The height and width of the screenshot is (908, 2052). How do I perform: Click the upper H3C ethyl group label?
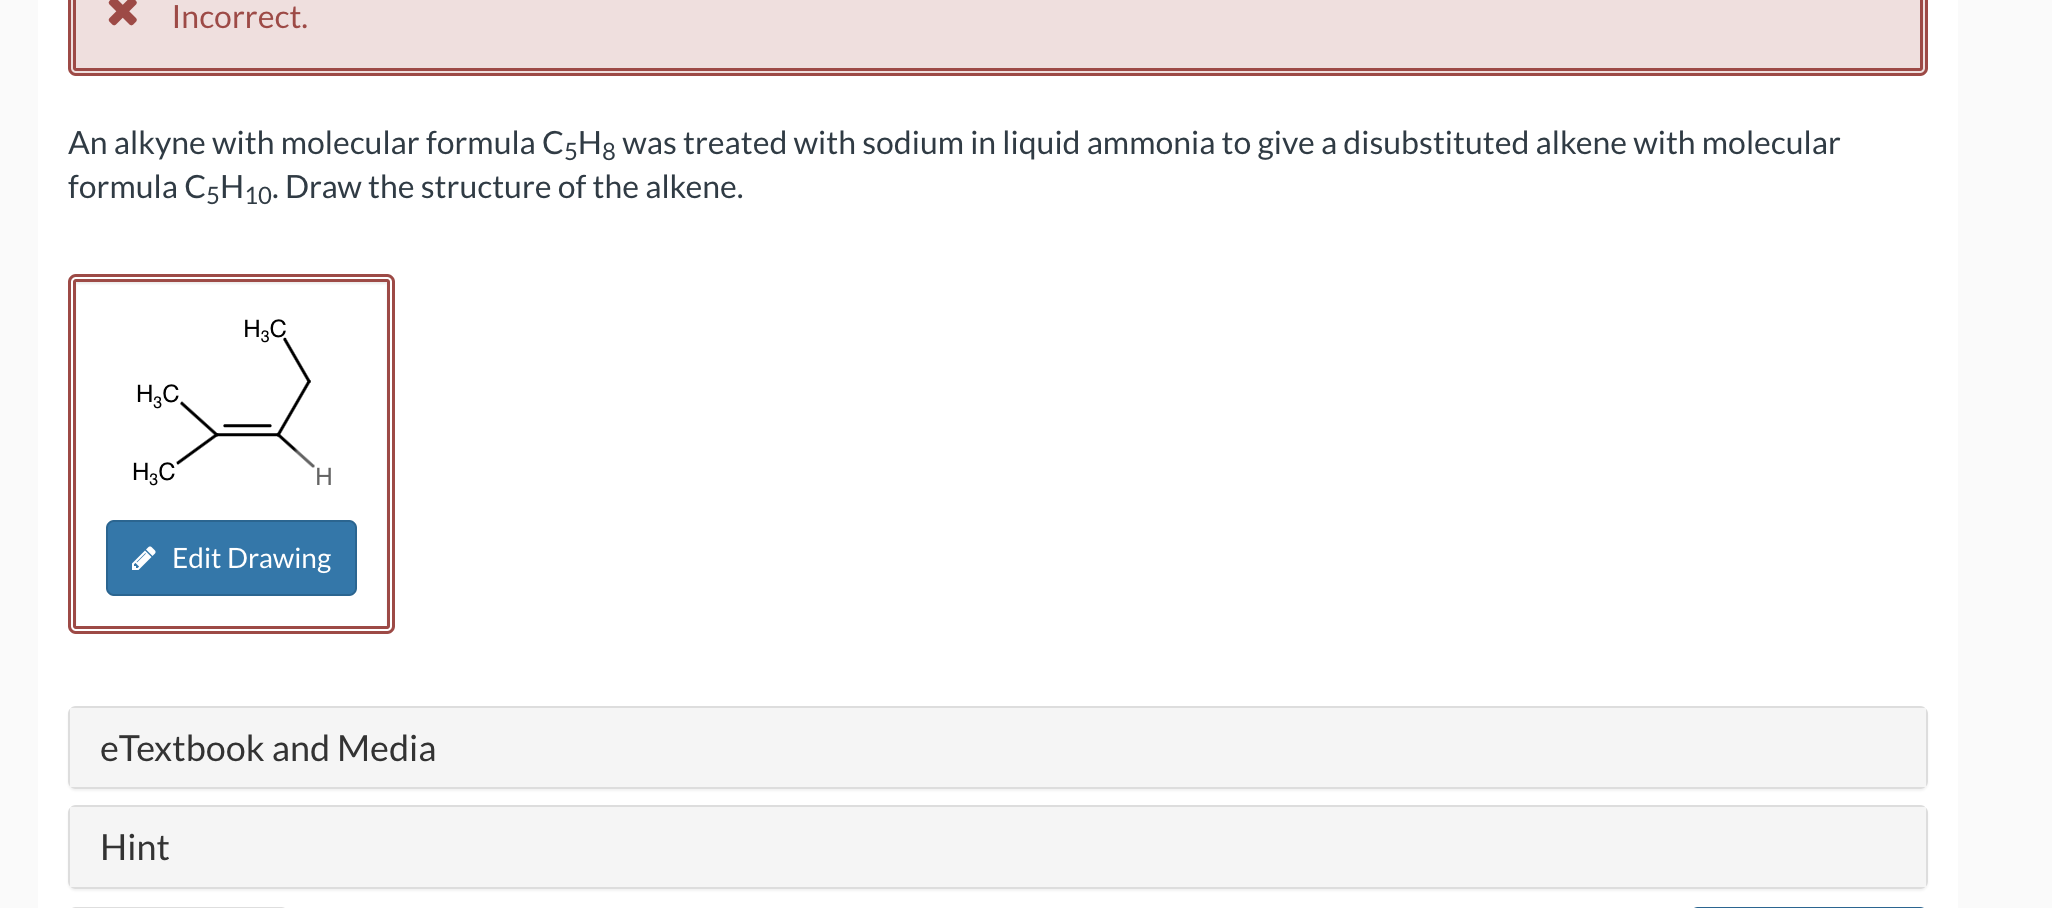click(x=265, y=329)
